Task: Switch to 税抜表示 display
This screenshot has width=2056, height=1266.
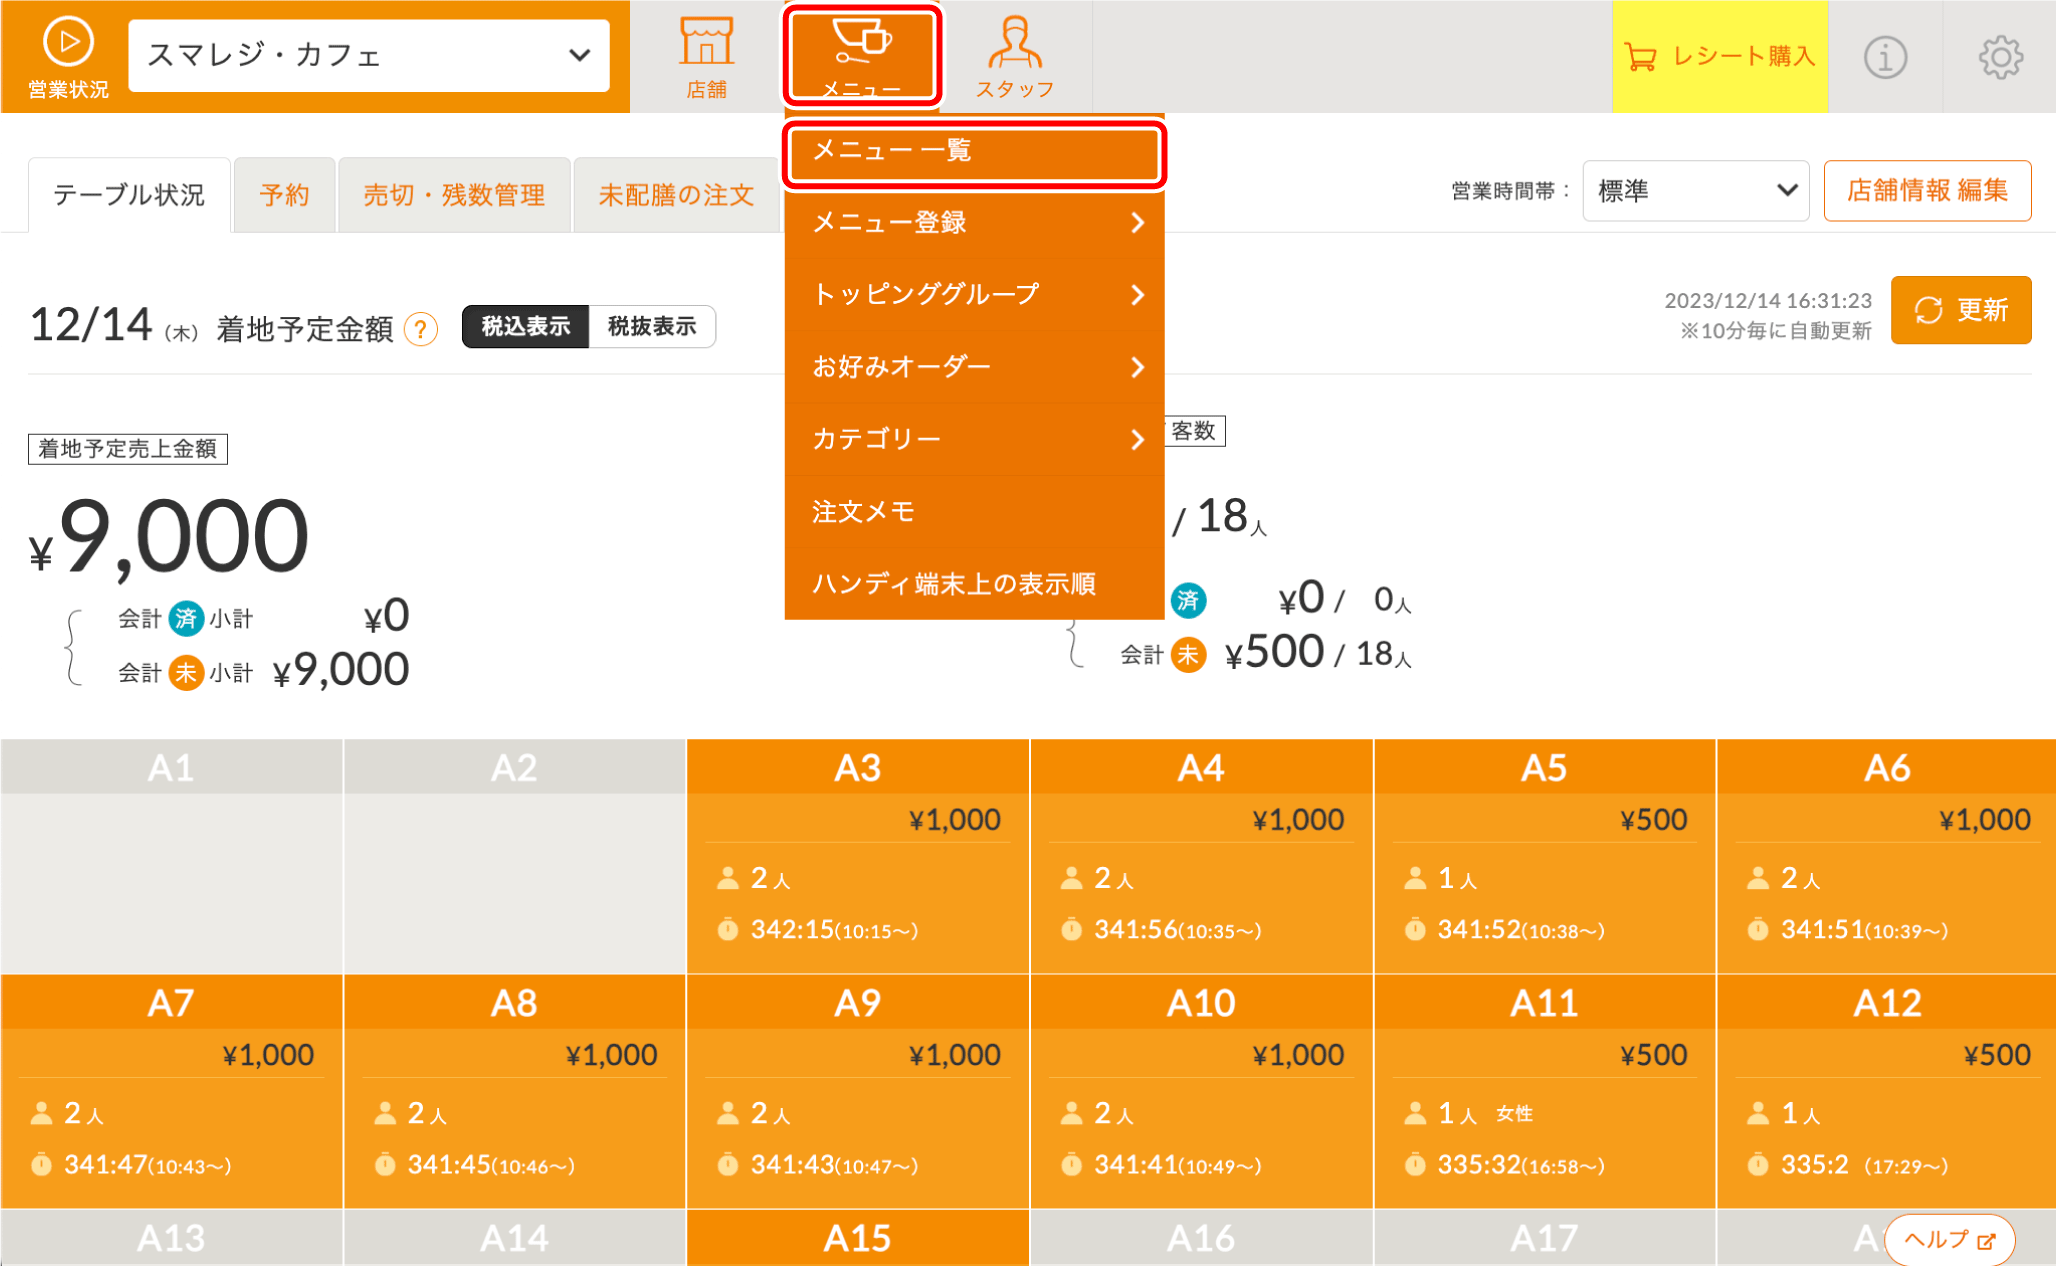Action: (652, 327)
